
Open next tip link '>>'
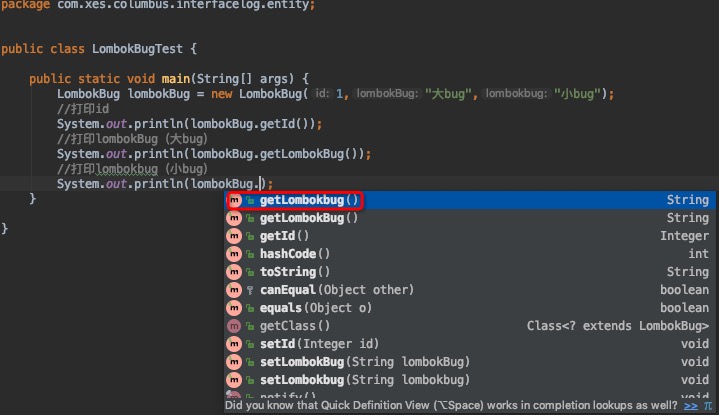coord(691,406)
